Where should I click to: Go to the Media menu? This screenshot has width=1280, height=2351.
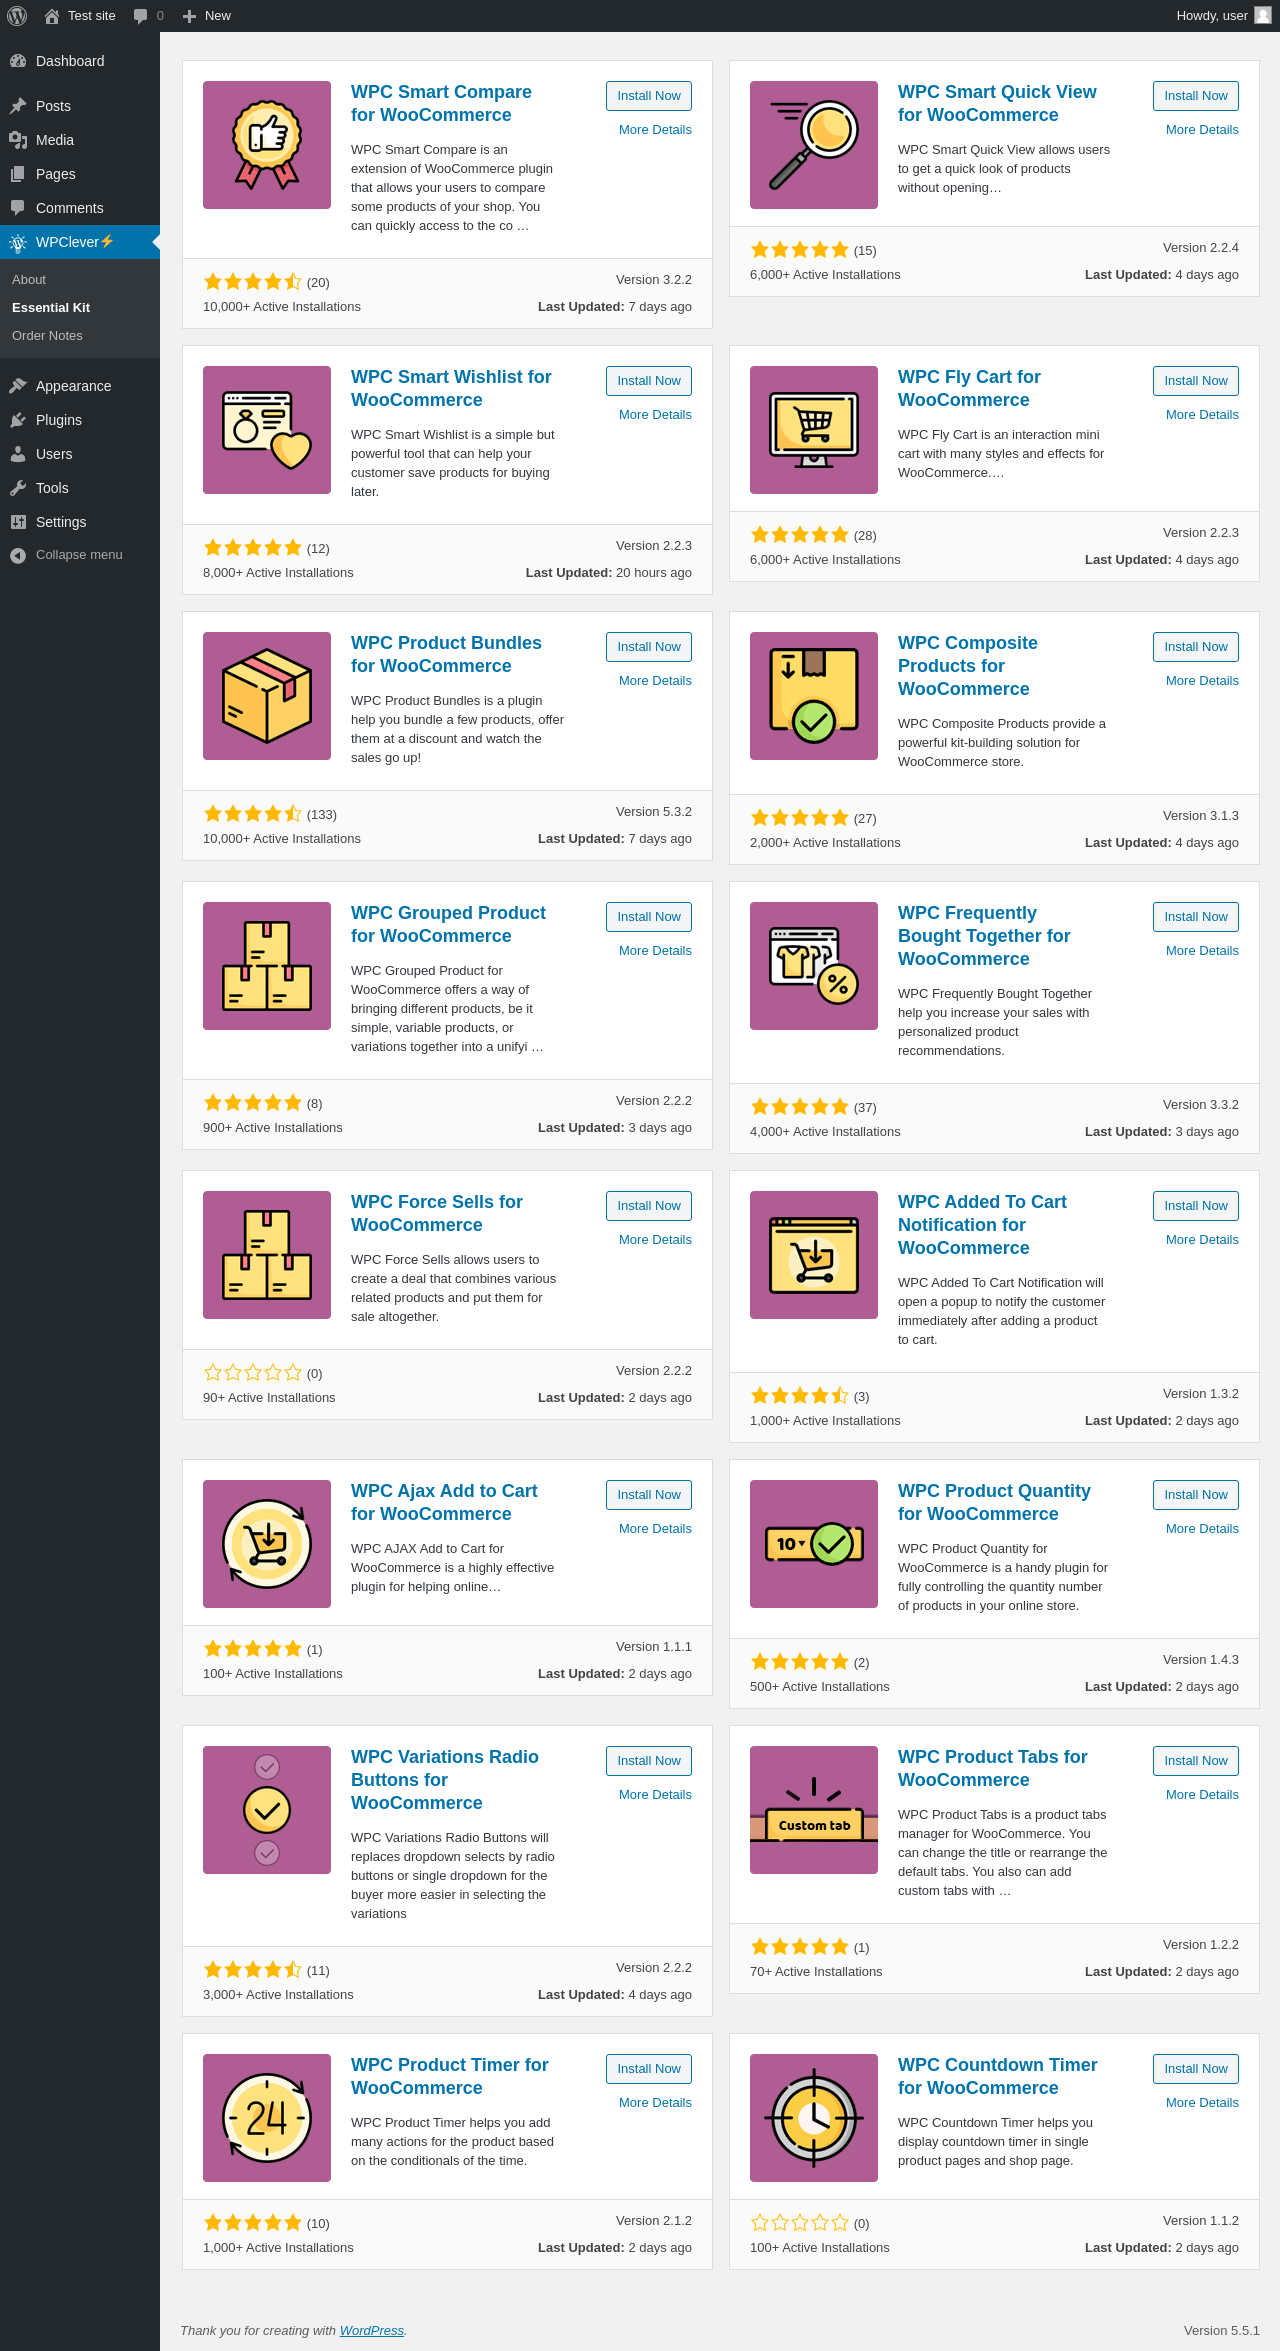click(80, 140)
